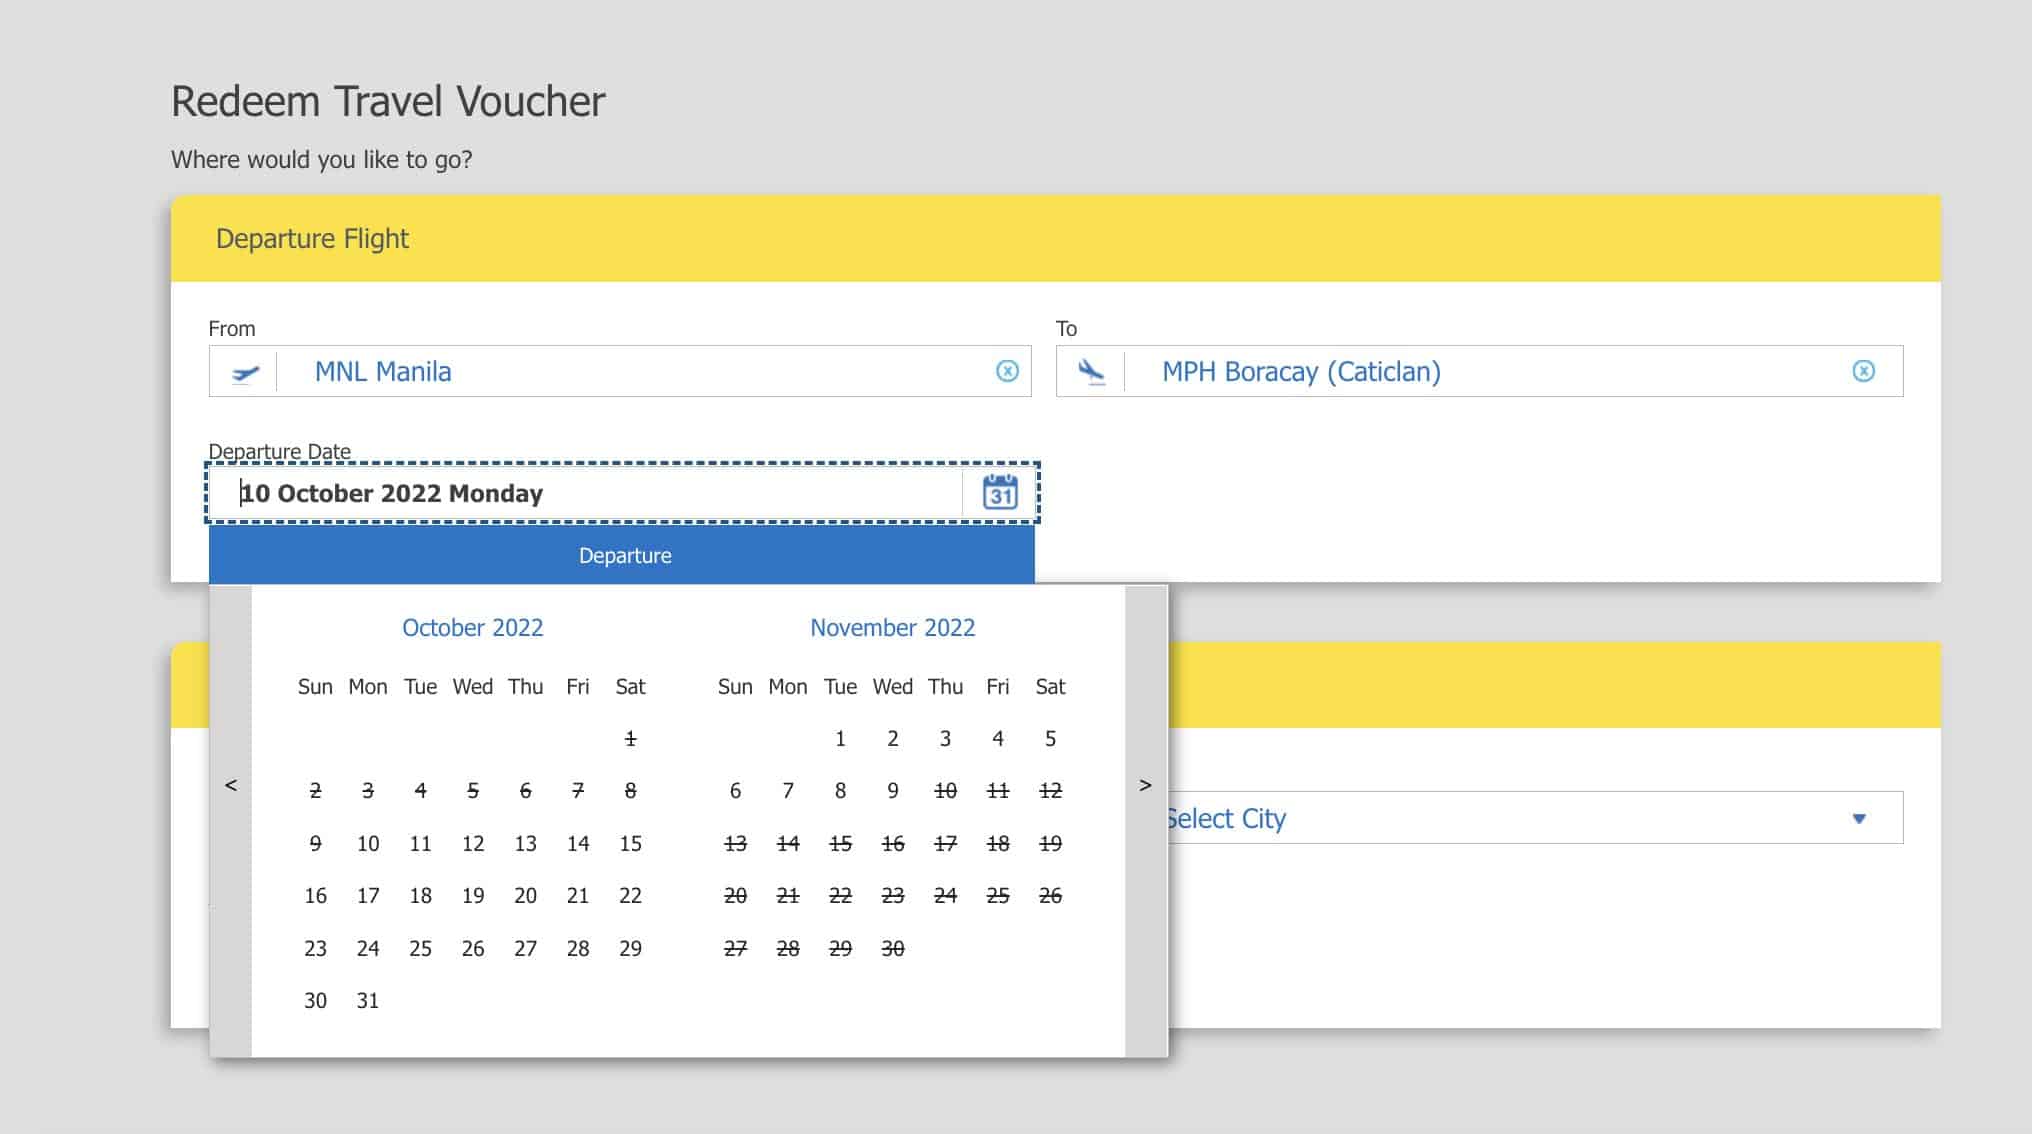
Task: Select October 25 in the calendar
Action: [x=420, y=948]
